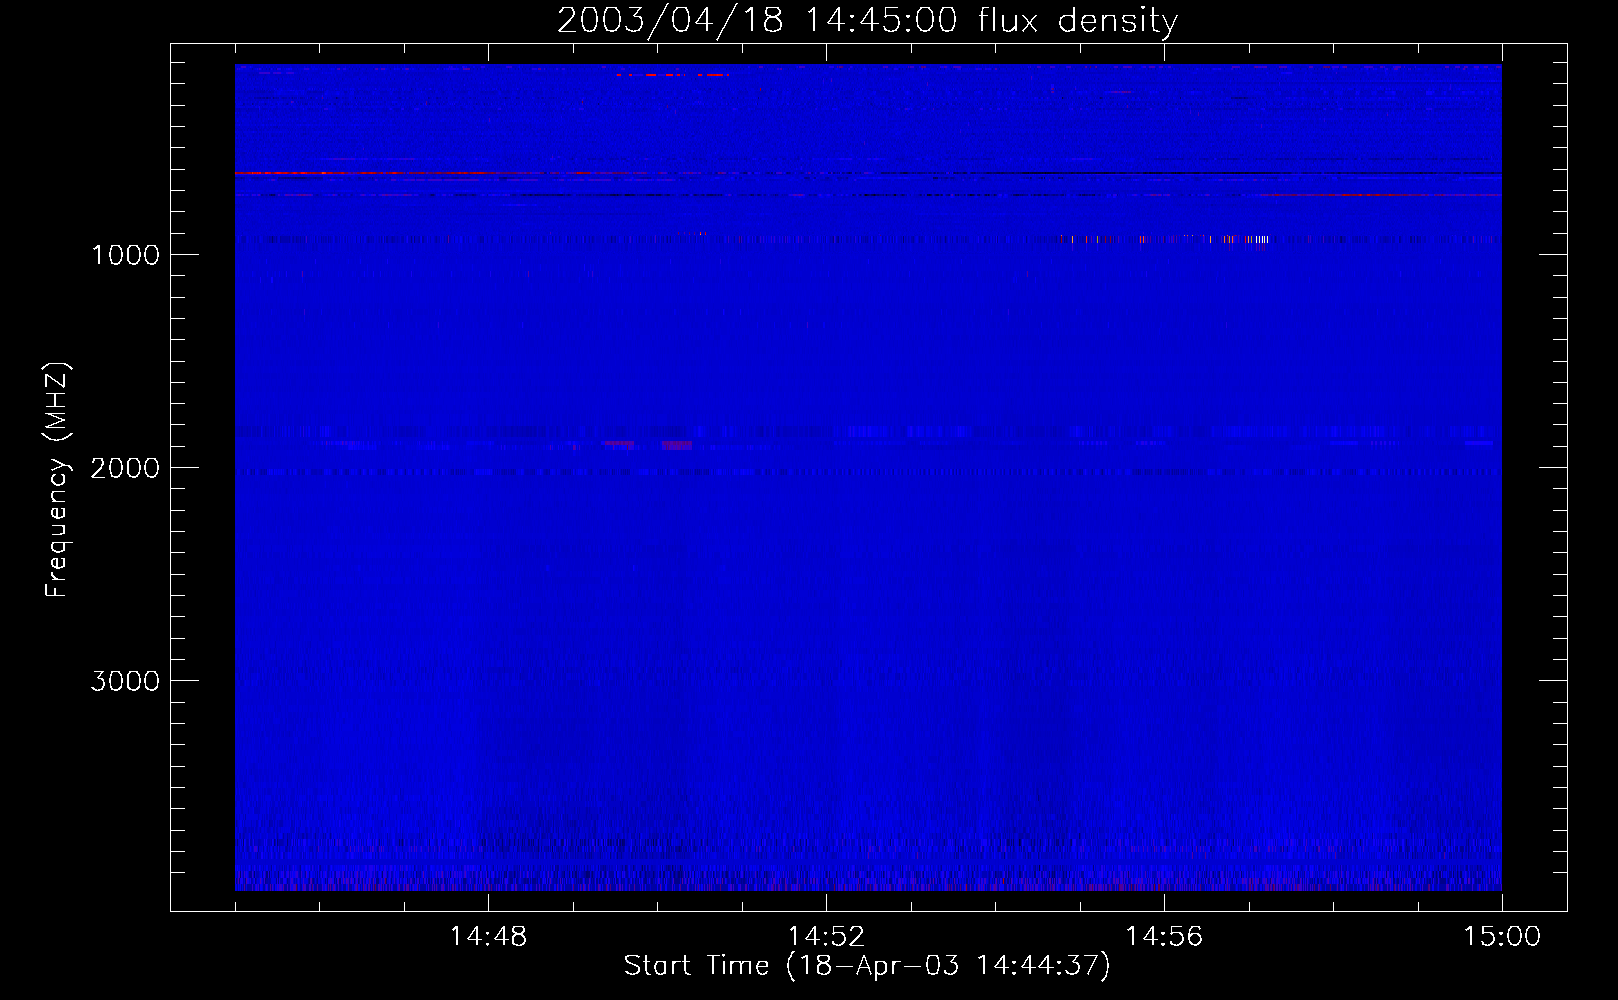
Task: Click the 'Frequency (MHZ)' vertical axis title
Action: click(57, 480)
